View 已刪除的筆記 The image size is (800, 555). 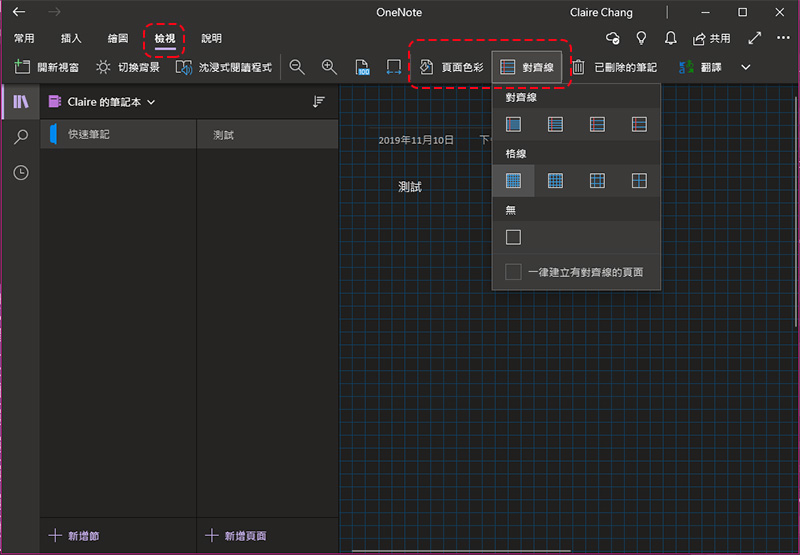click(x=614, y=67)
